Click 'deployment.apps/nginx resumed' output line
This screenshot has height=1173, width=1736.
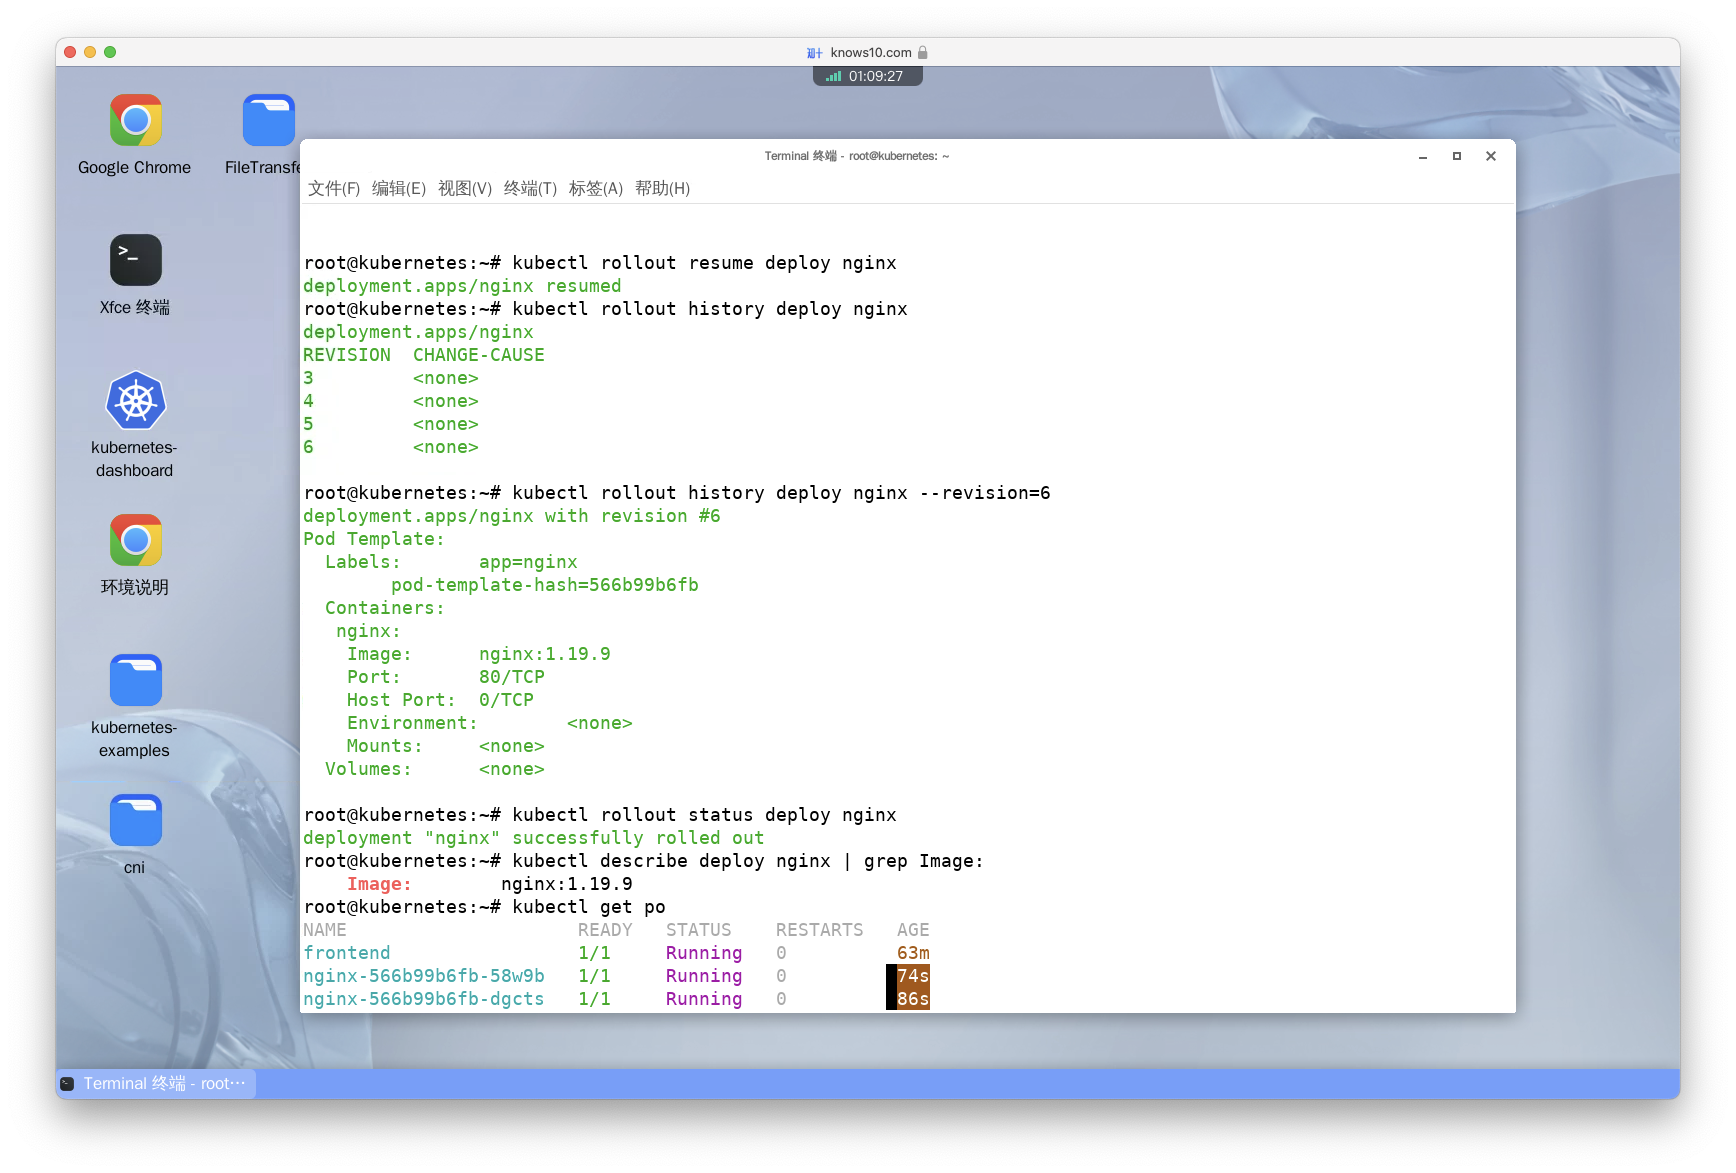pyautogui.click(x=462, y=286)
